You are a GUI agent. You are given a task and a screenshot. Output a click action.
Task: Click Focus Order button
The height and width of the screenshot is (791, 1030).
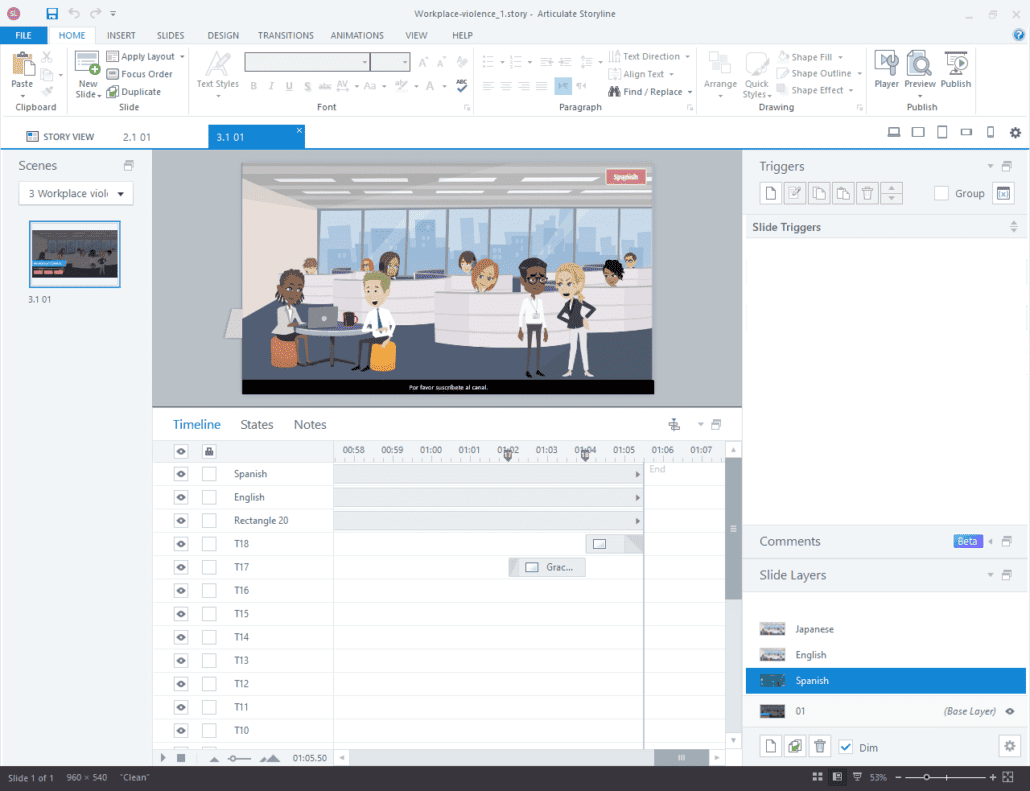pos(139,74)
